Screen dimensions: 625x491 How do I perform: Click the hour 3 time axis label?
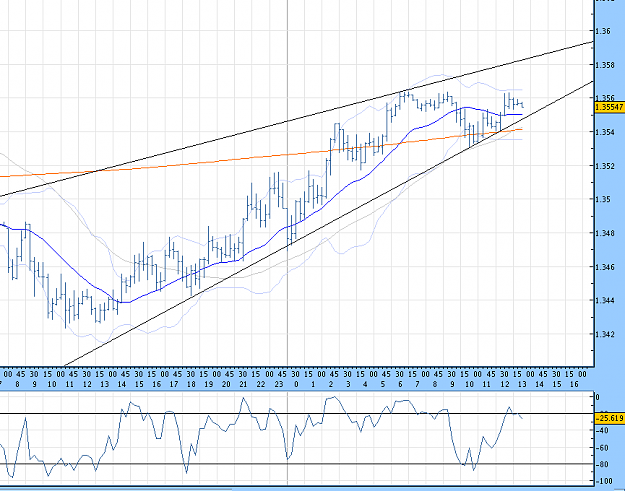coord(348,384)
